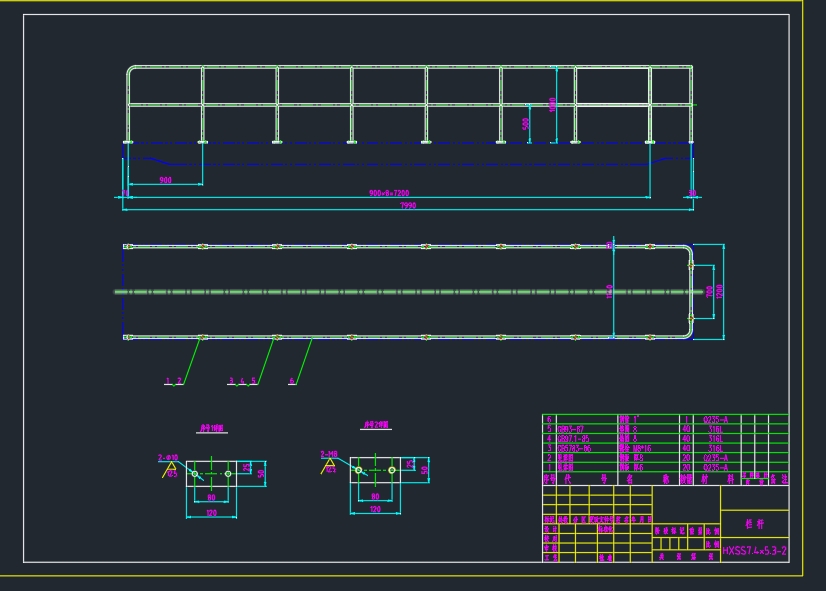826x591 pixels.
Task: Click quantity 40 in parts row 4
Action: (x=686, y=439)
